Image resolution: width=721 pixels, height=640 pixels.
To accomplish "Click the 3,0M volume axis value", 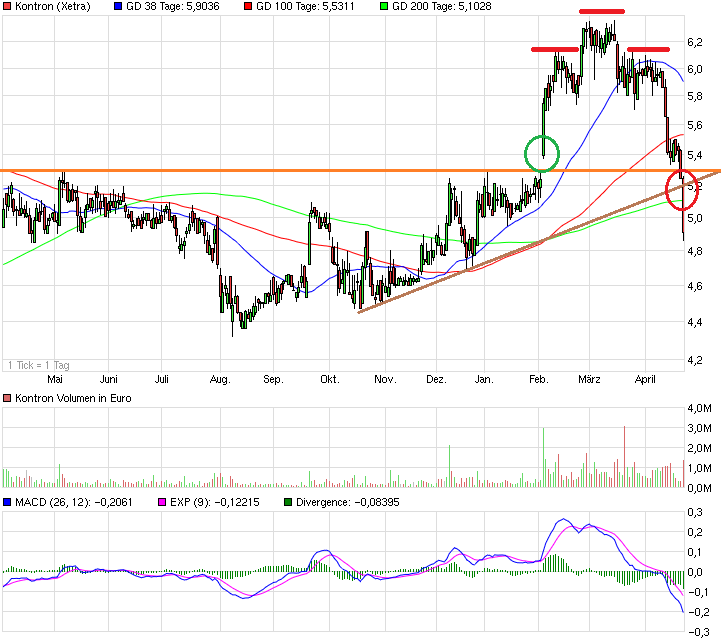I will pyautogui.click(x=699, y=429).
